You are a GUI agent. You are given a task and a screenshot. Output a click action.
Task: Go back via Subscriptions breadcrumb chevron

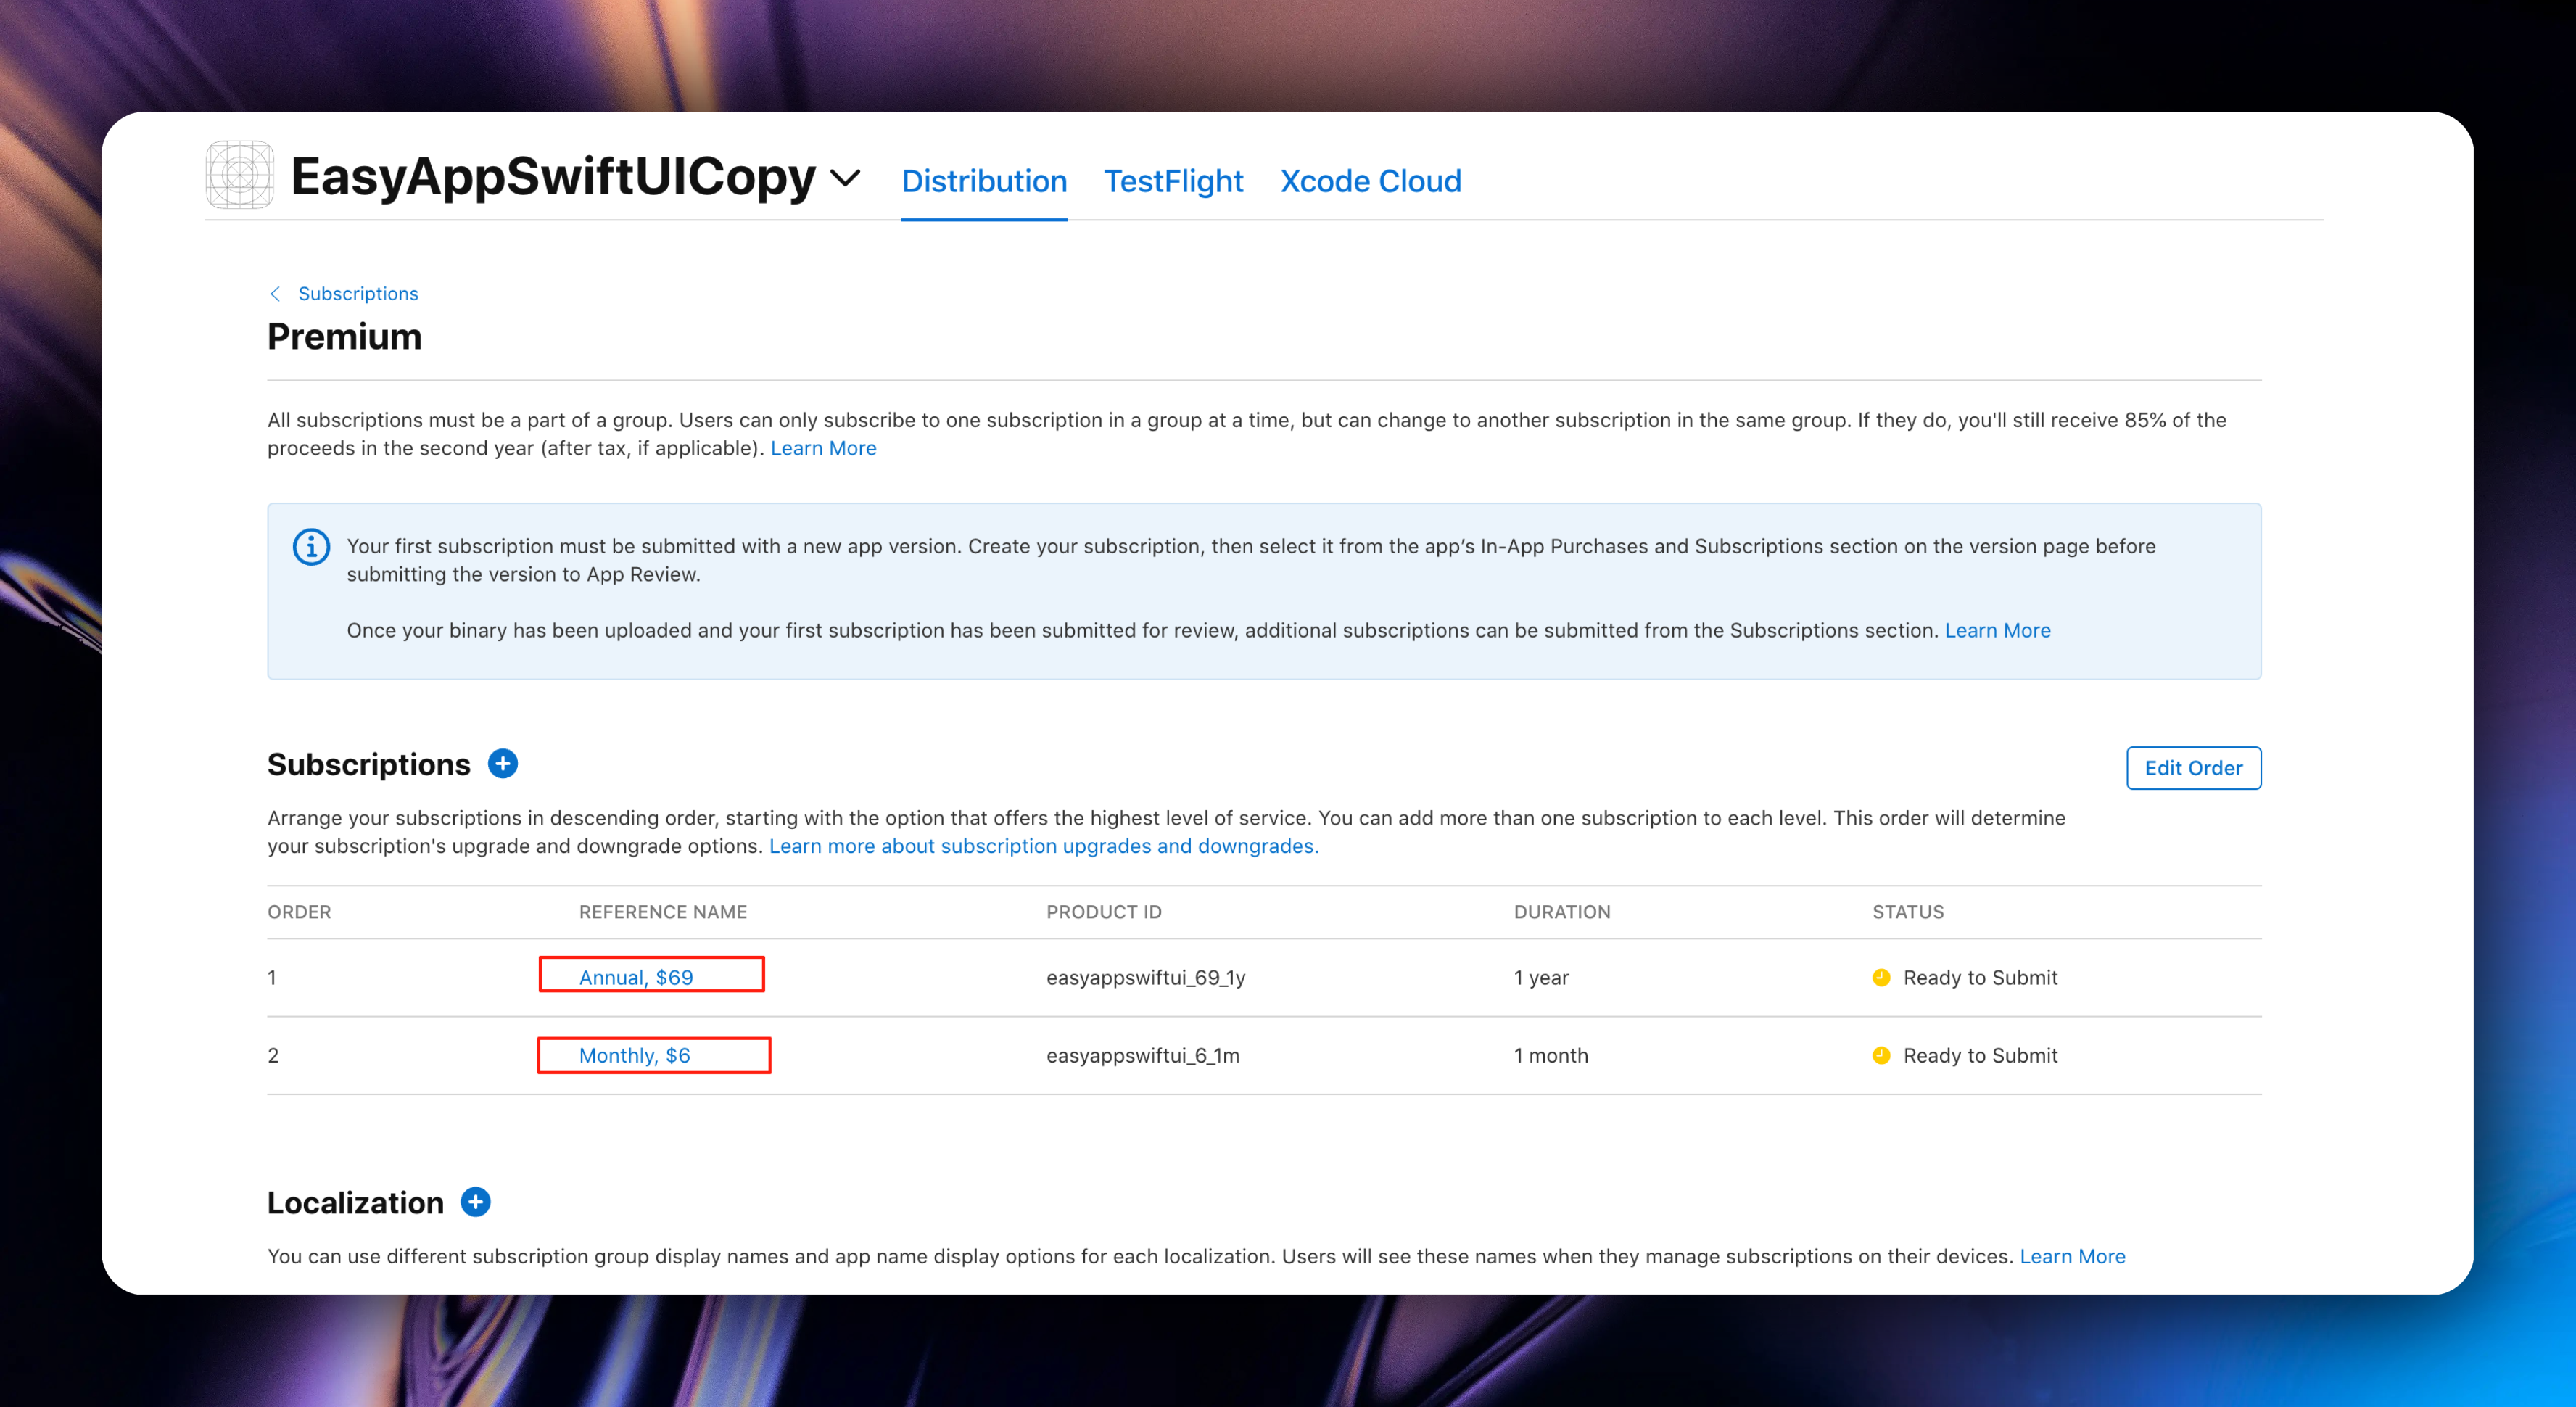click(x=275, y=293)
